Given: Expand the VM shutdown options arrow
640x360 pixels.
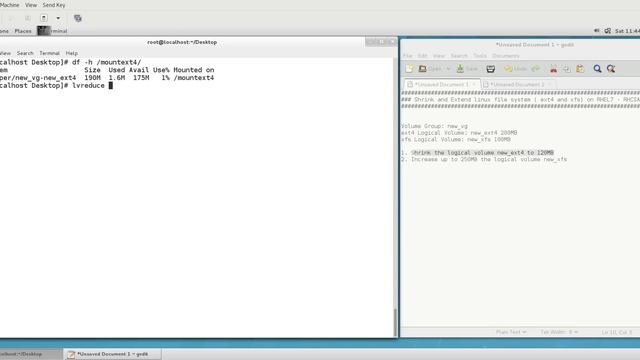Looking at the screenshot, I should click(58, 18).
